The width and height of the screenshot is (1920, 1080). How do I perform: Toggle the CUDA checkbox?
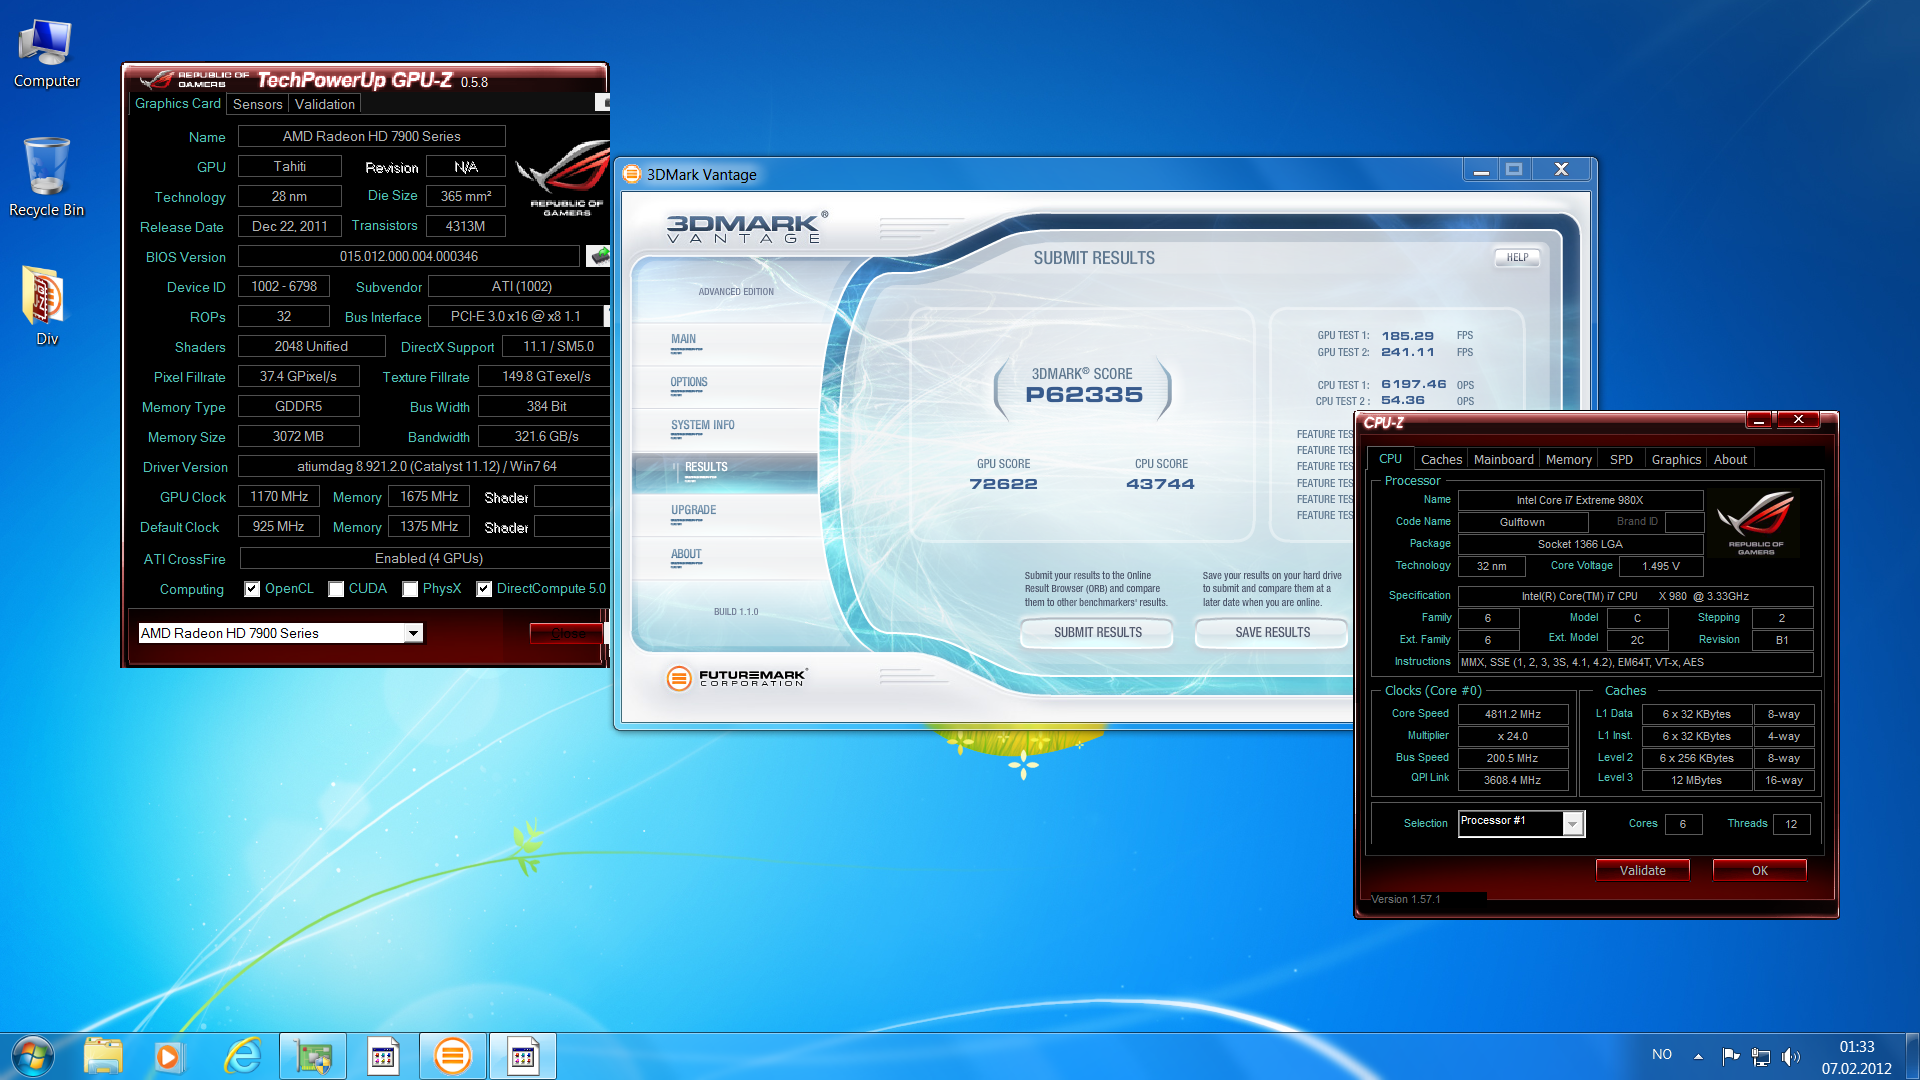click(x=336, y=589)
